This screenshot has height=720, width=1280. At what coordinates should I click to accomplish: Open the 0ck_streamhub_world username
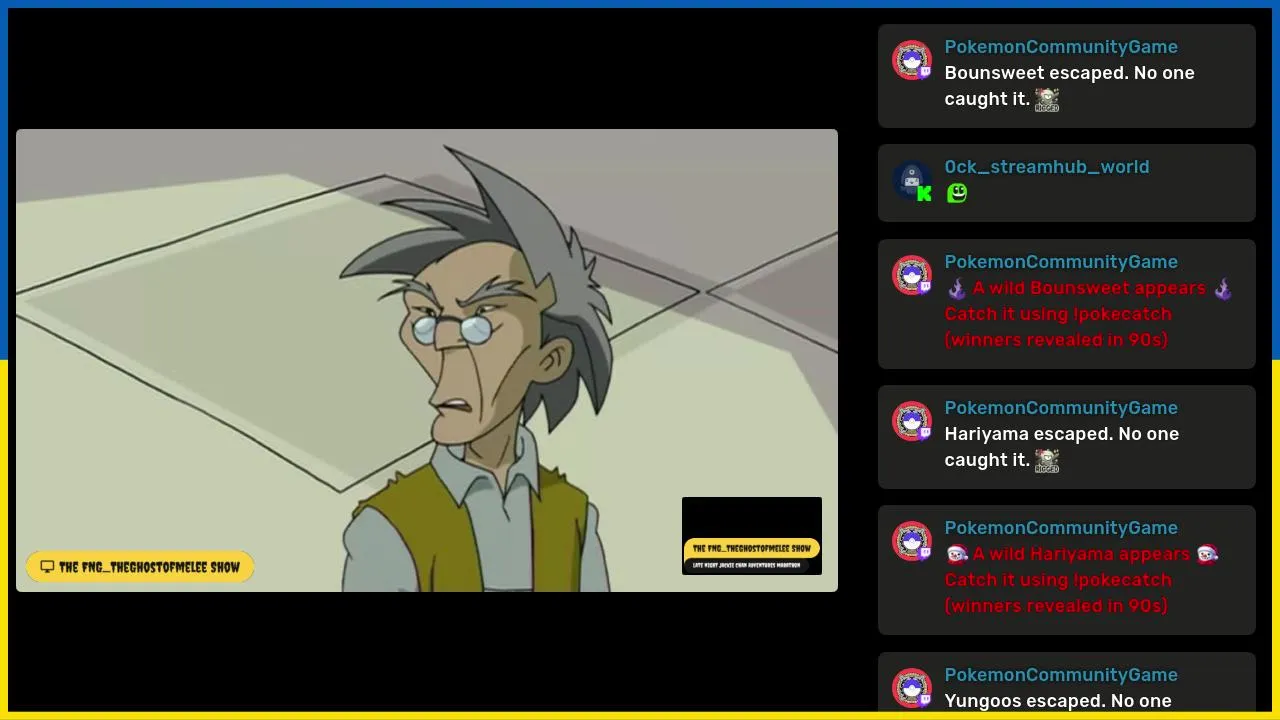point(1047,167)
